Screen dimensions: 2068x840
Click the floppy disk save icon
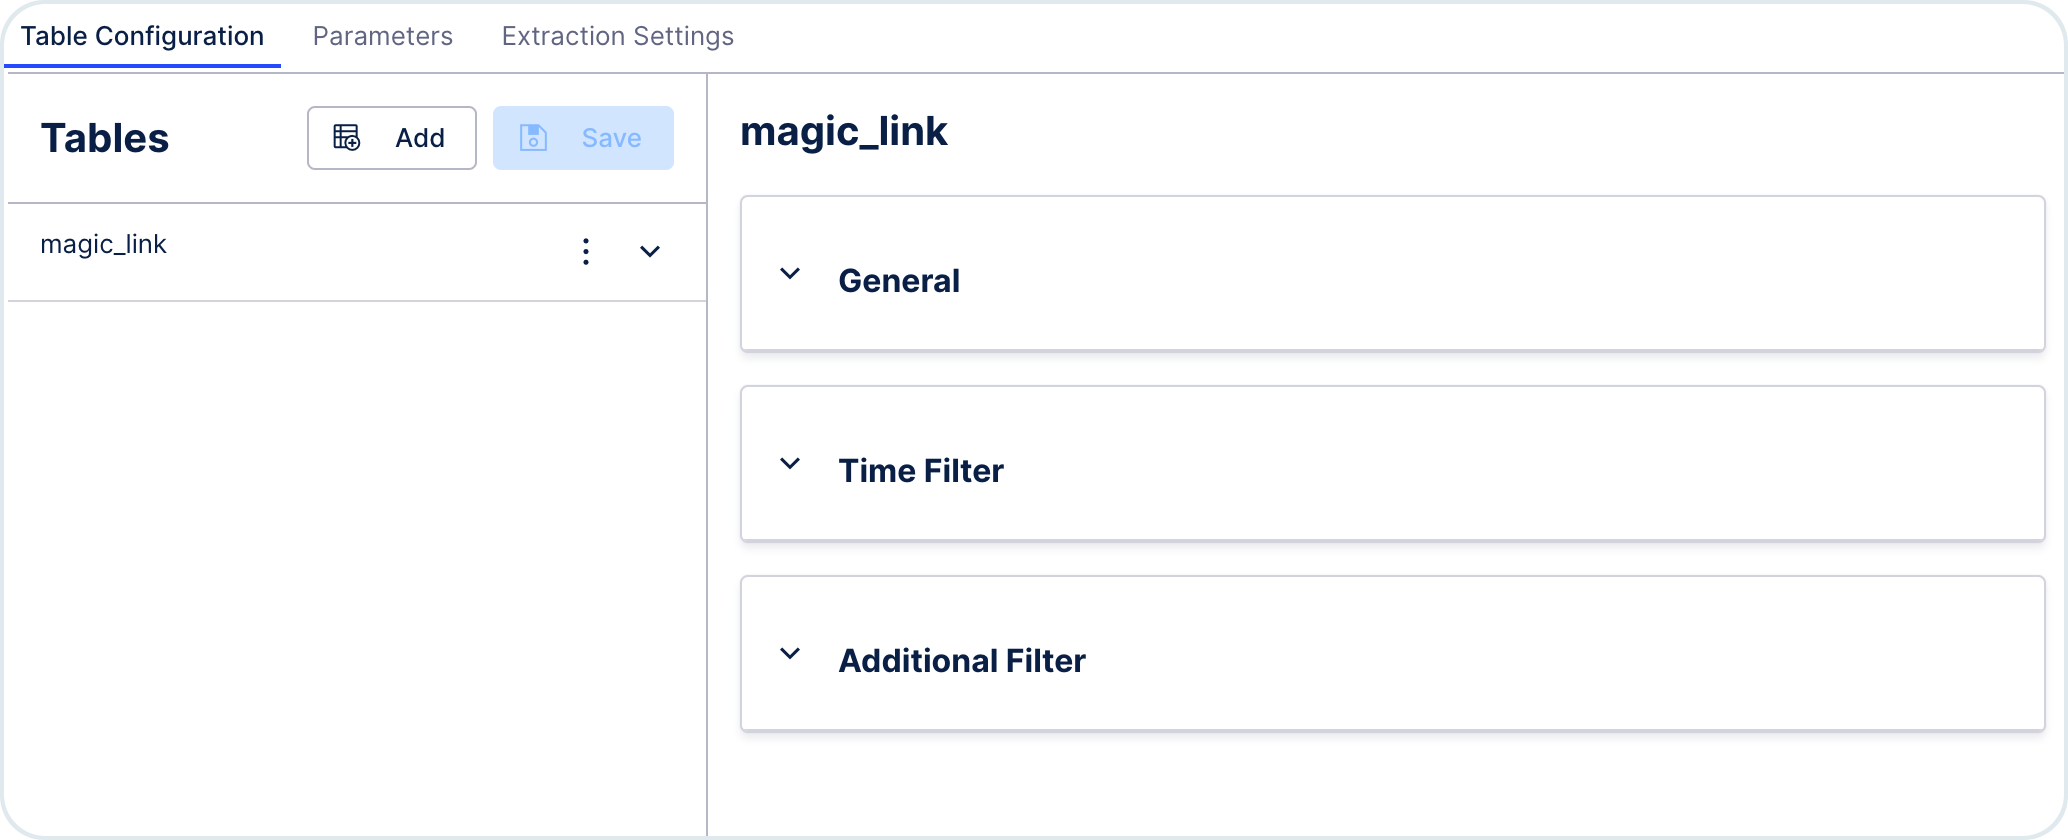(x=533, y=138)
